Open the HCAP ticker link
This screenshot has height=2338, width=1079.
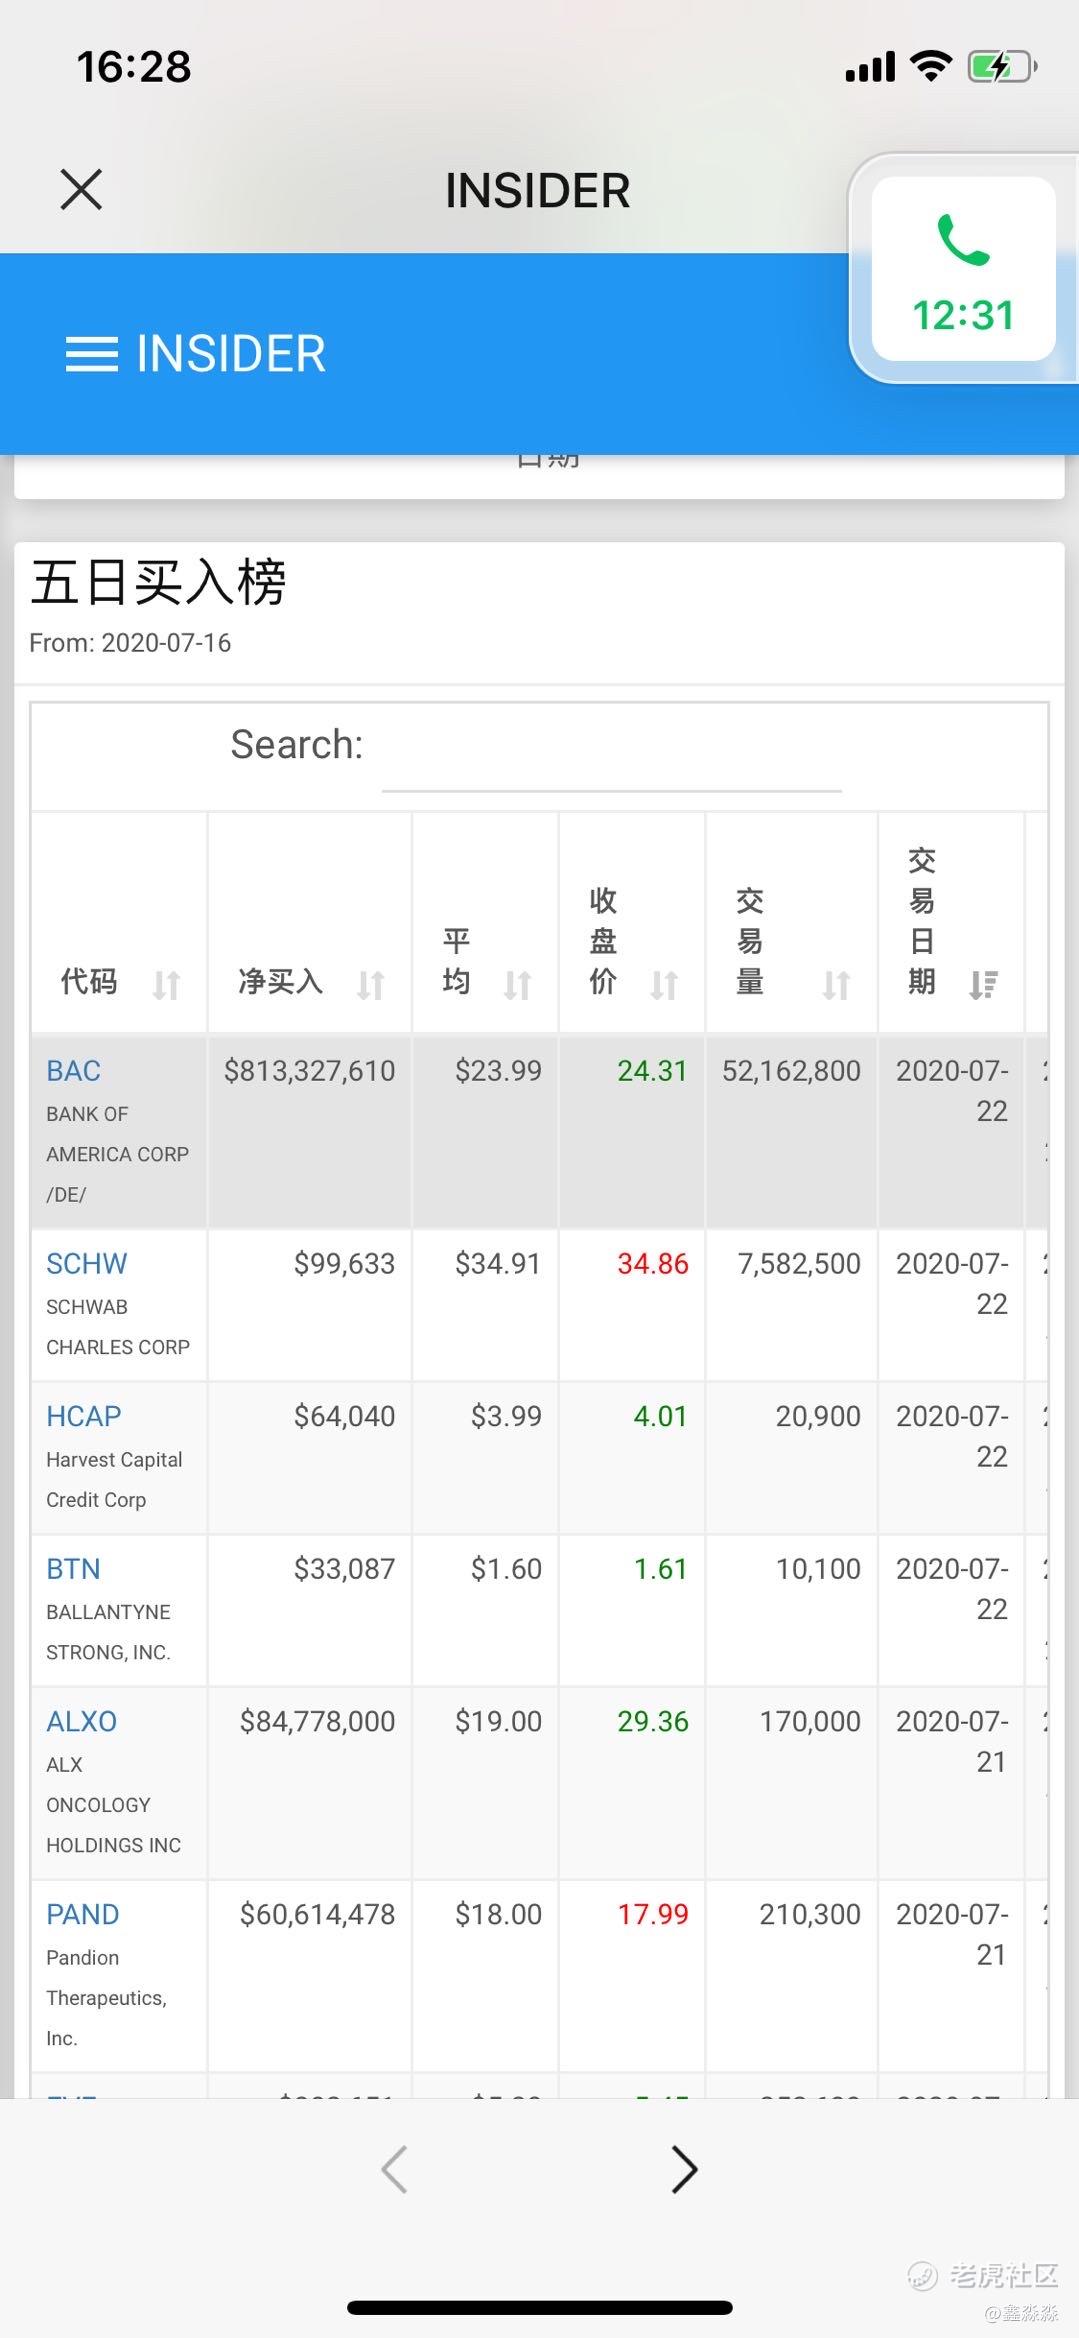83,1416
